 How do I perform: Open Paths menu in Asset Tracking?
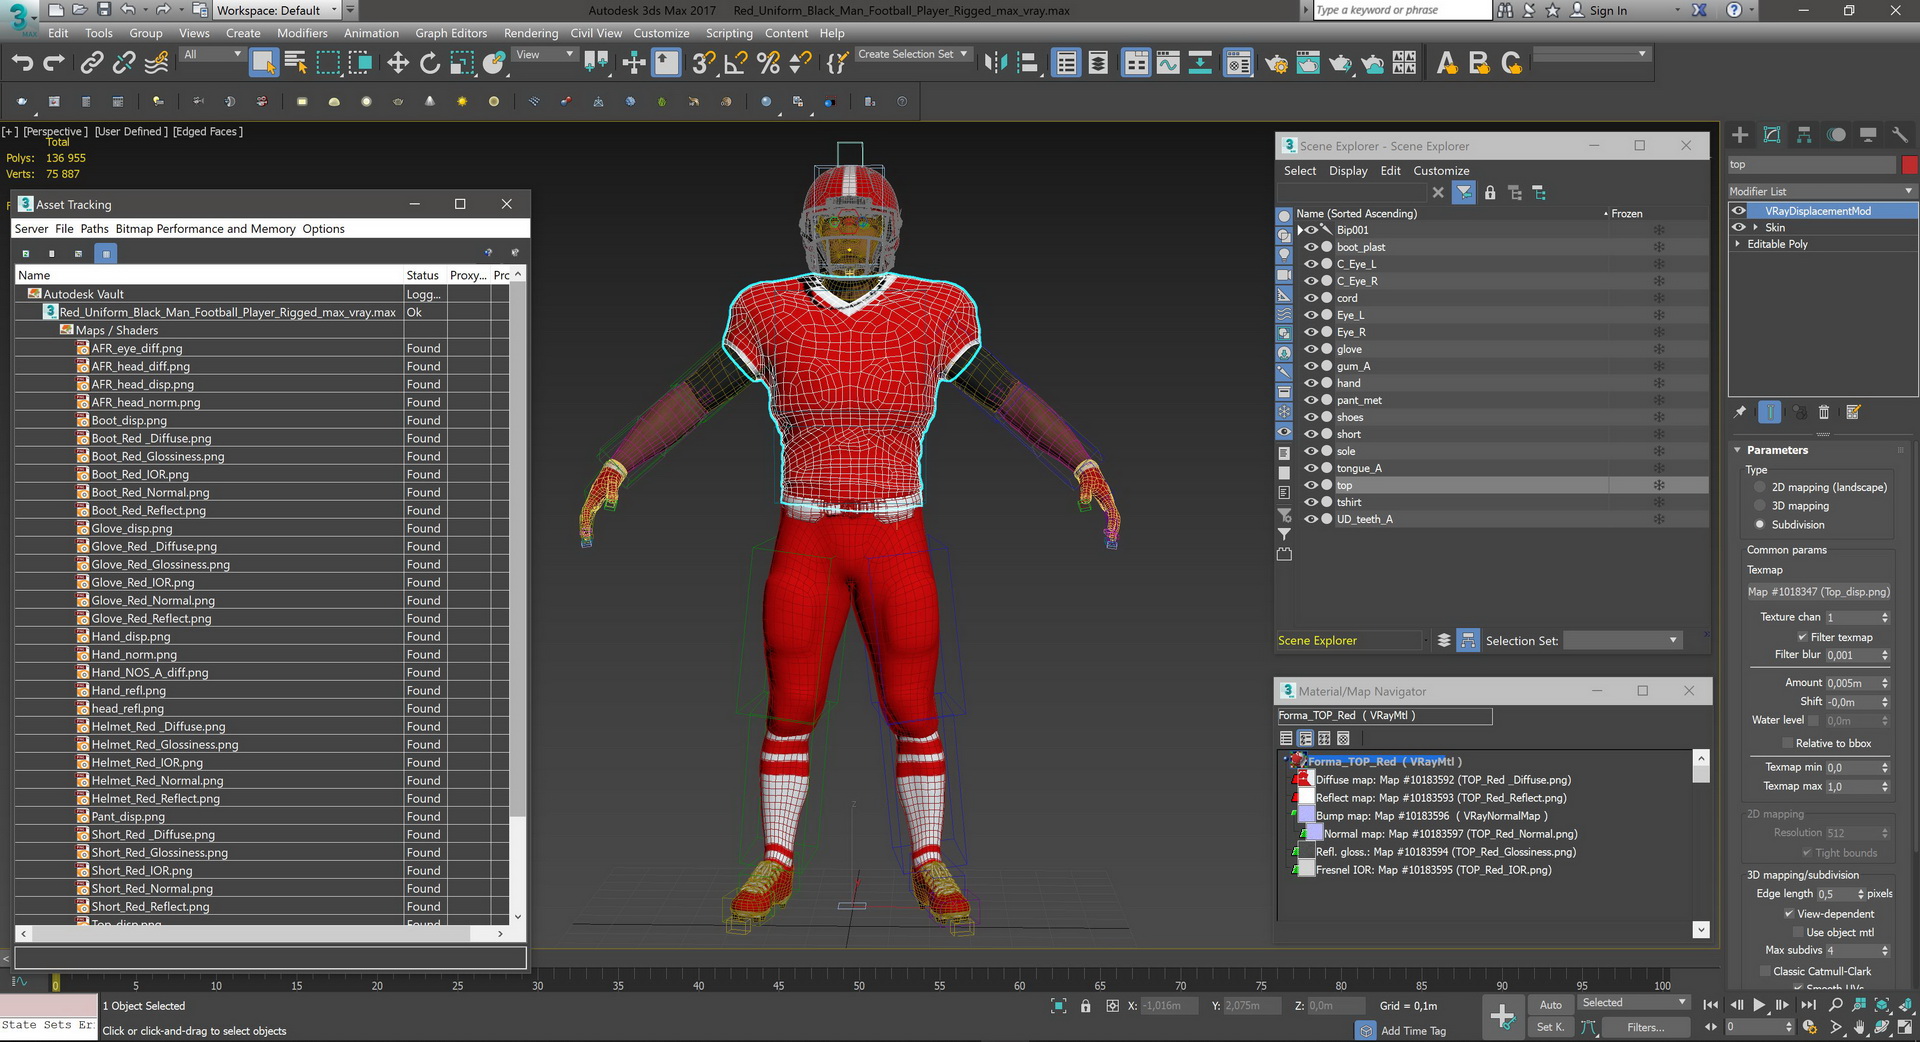[95, 229]
